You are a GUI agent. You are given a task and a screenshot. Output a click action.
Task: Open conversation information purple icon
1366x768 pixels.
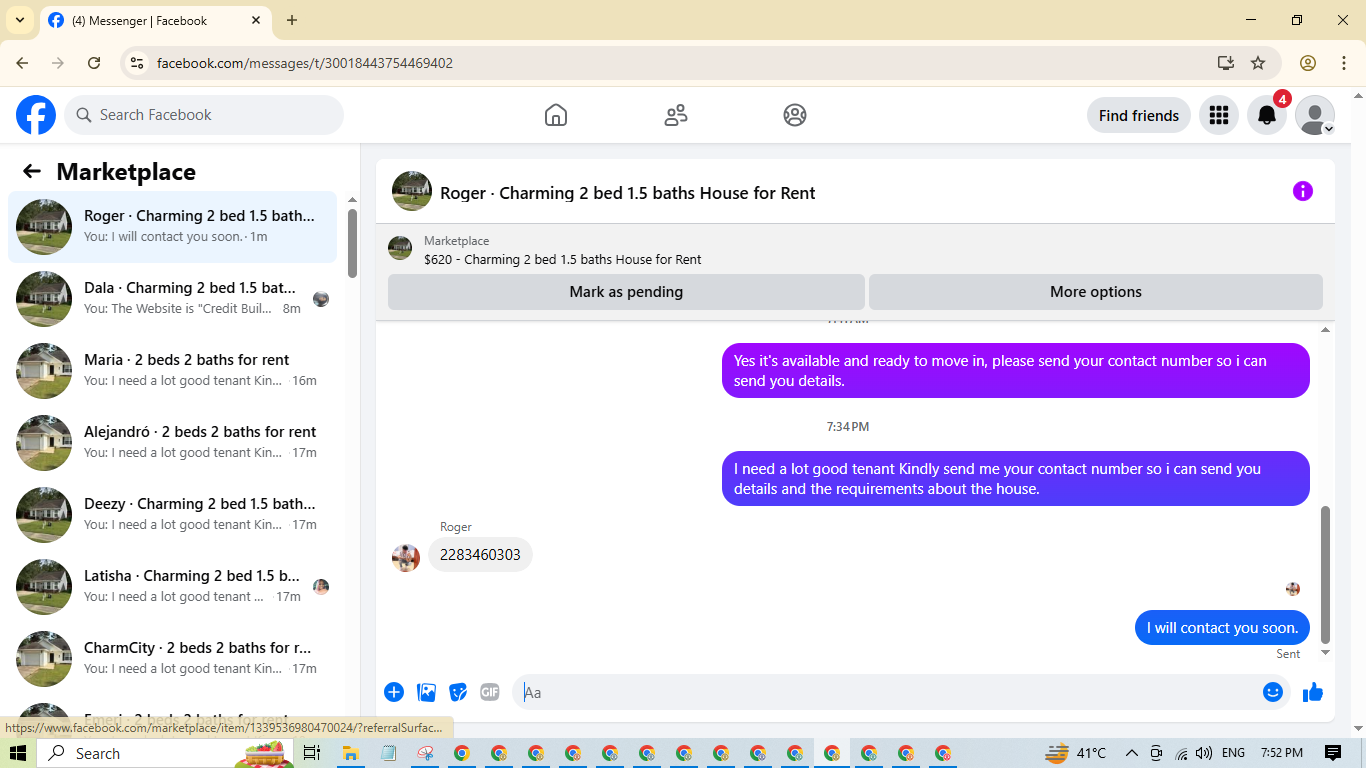click(x=1302, y=191)
